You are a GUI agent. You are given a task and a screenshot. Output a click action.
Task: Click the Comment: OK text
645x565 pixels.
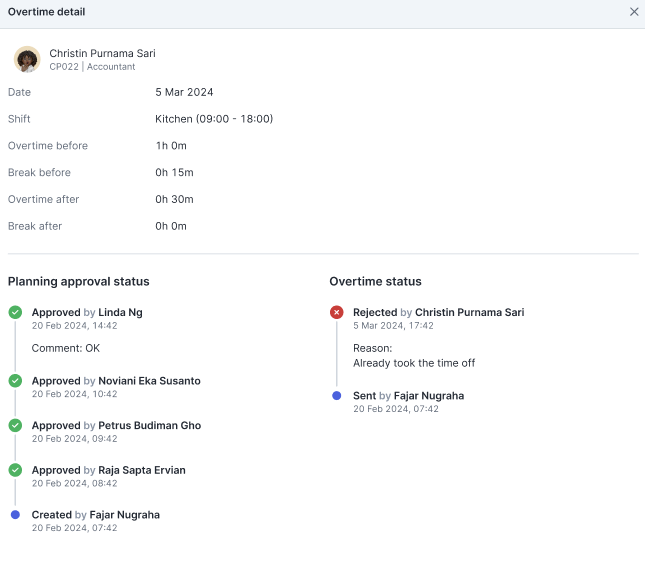point(66,348)
